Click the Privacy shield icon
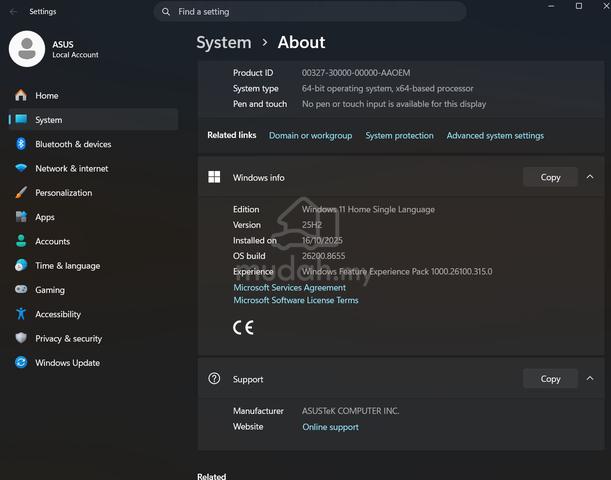 click(x=21, y=338)
